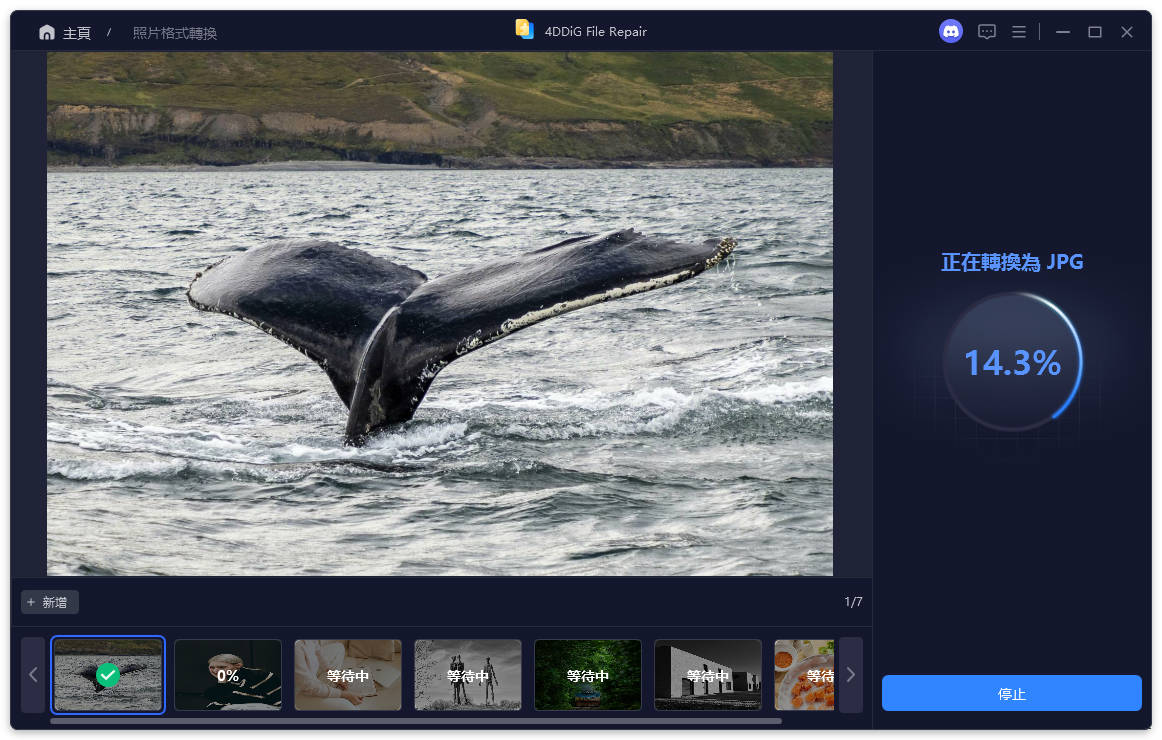Click the 新增 button to add photos
The width and height of the screenshot is (1162, 740).
click(x=50, y=602)
